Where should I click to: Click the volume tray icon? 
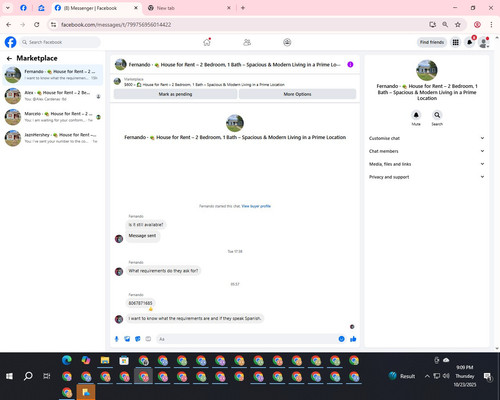tap(446, 376)
